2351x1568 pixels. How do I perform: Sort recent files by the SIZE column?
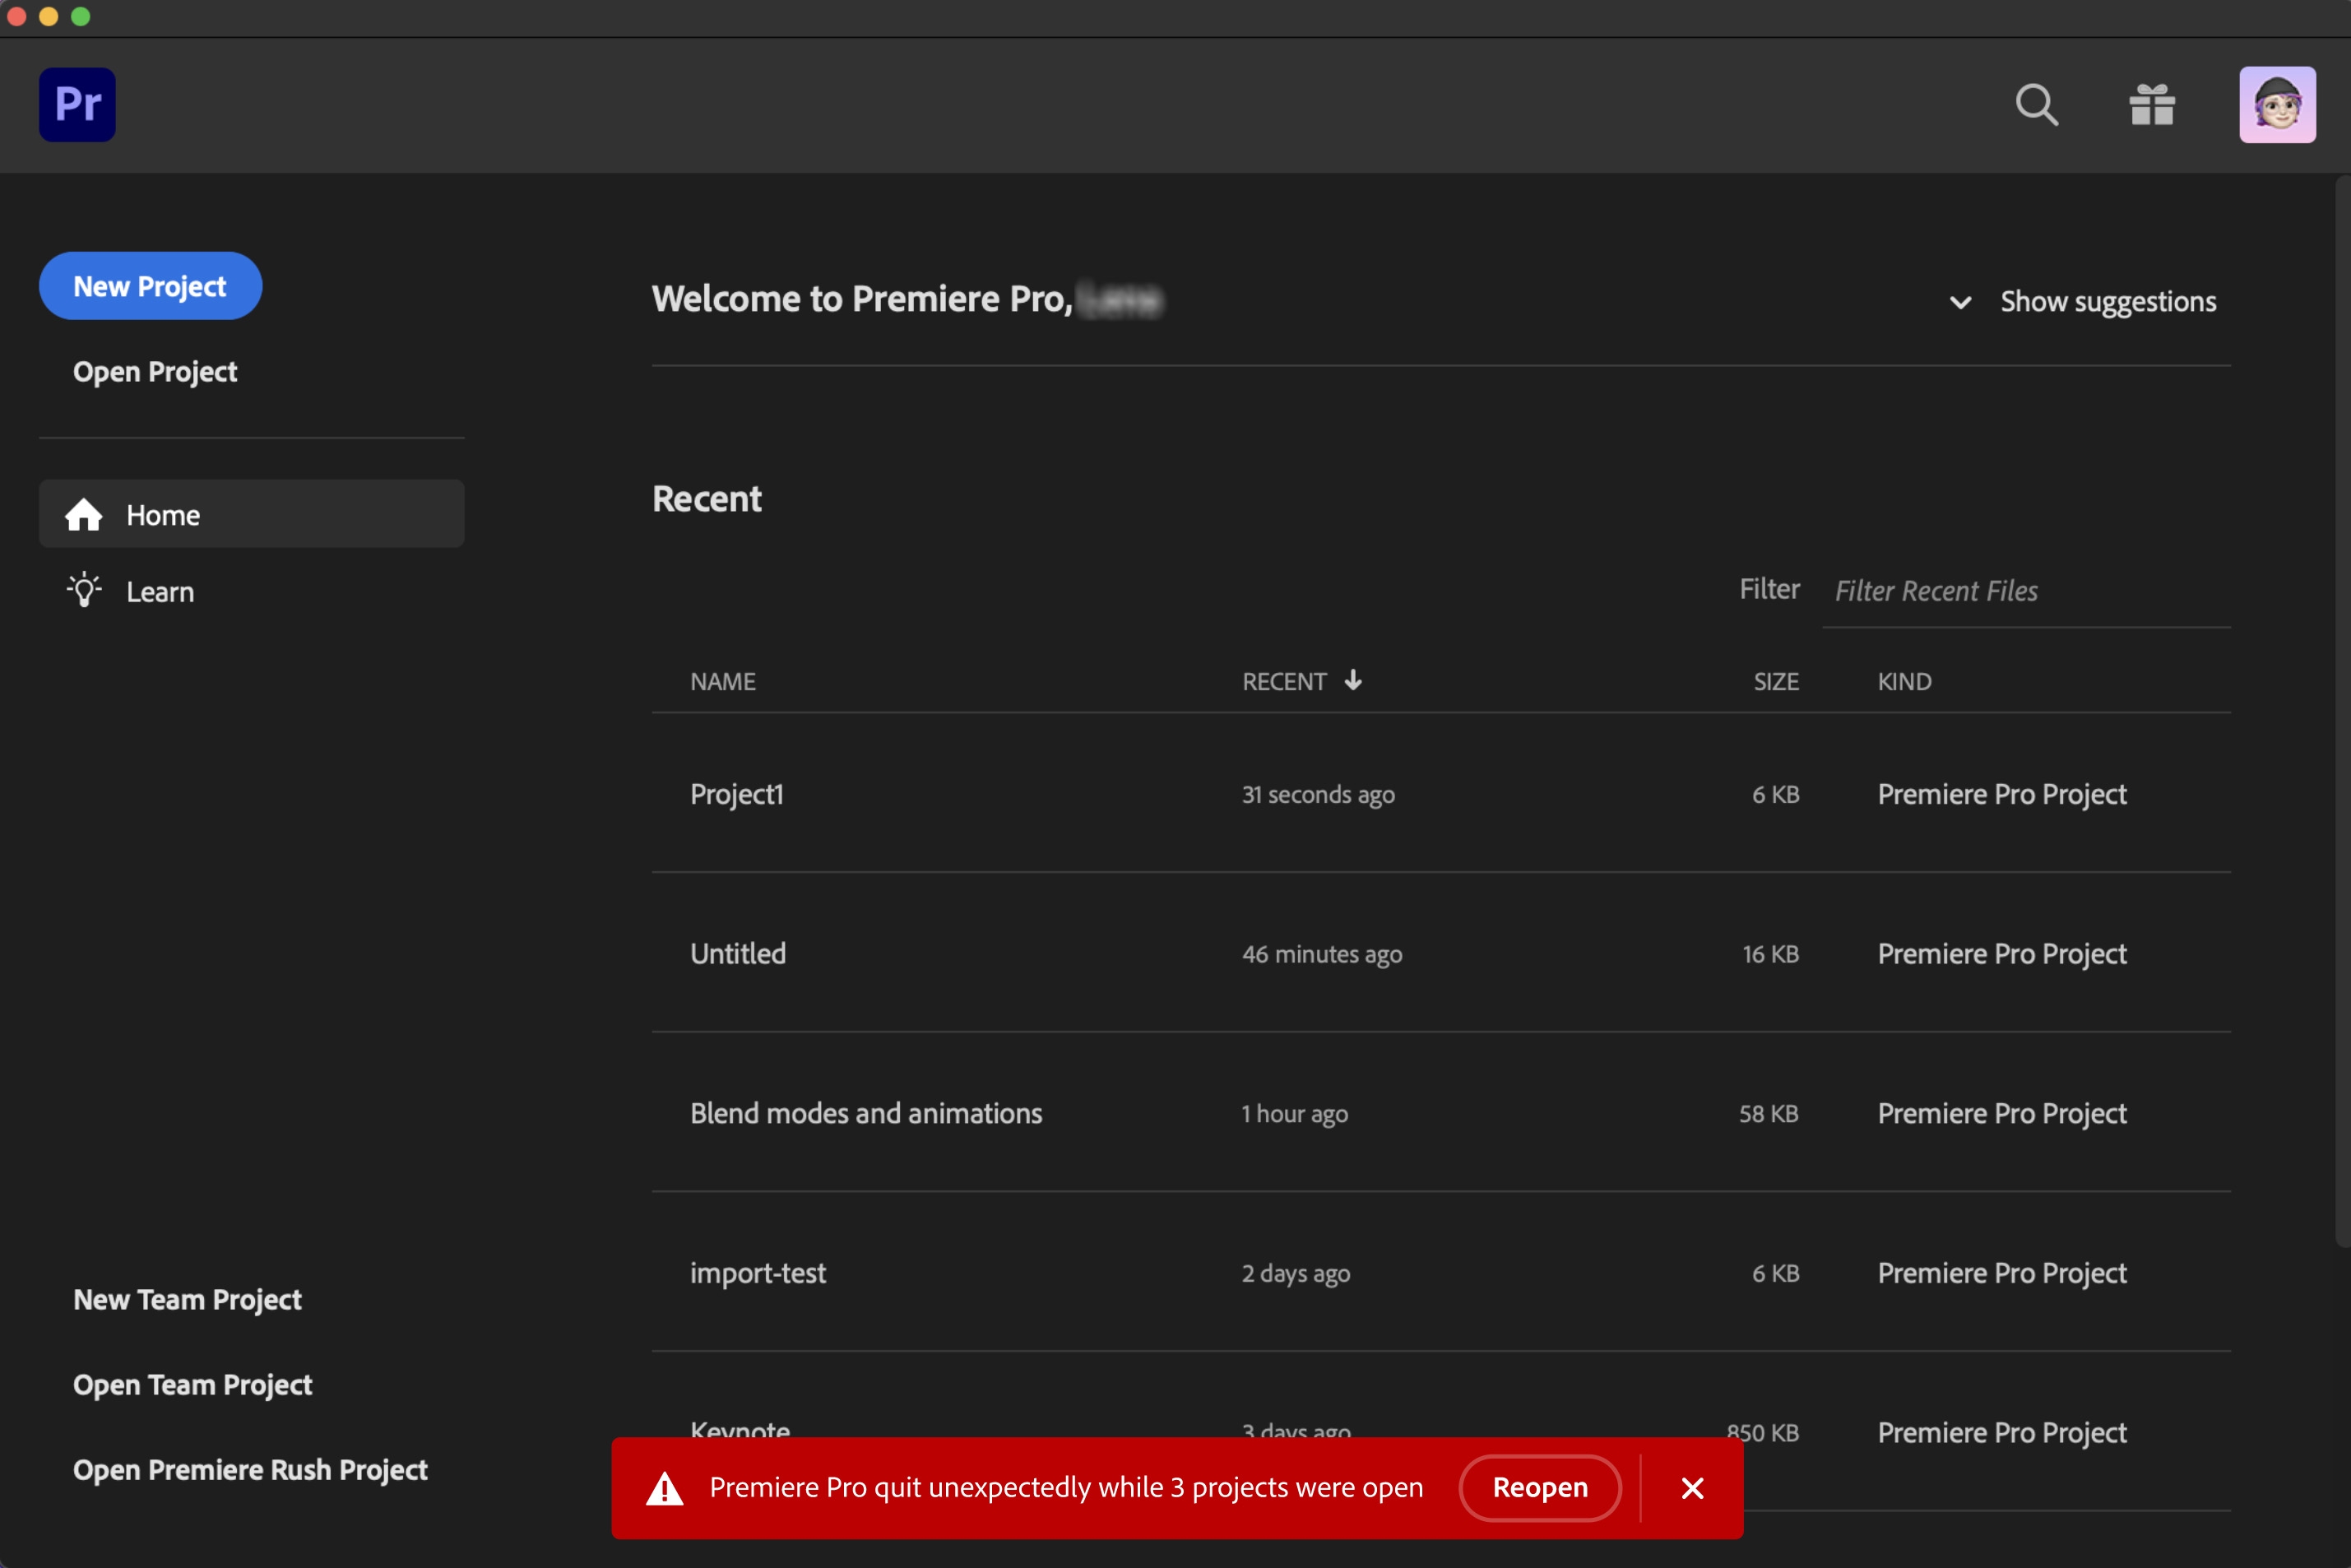pyautogui.click(x=1775, y=681)
